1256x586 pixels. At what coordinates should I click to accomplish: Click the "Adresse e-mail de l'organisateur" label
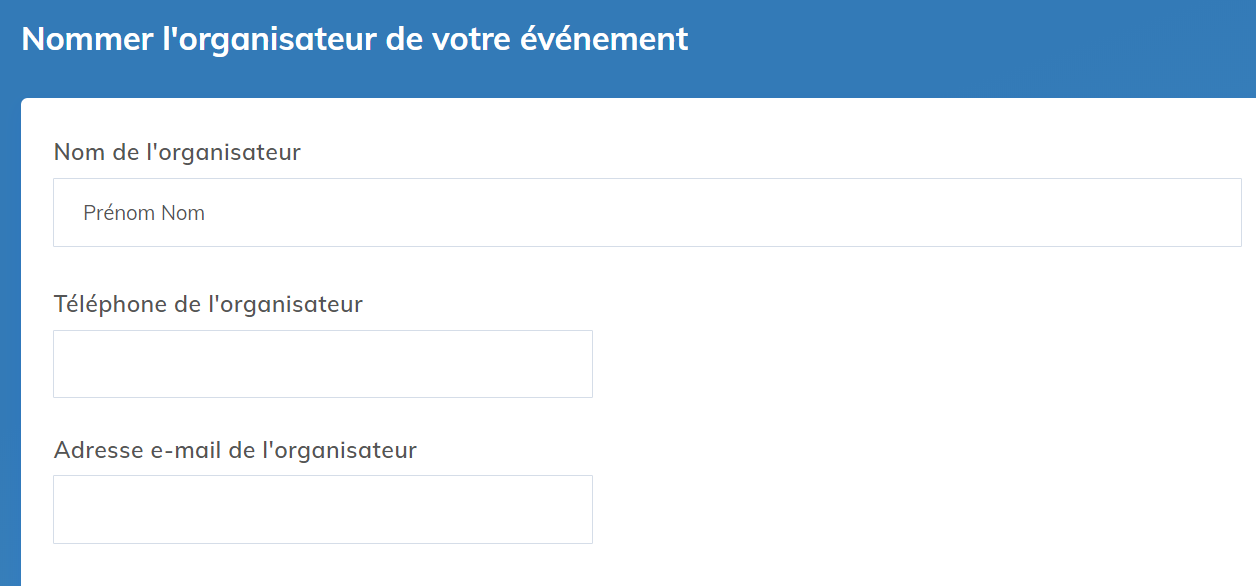[x=235, y=450]
